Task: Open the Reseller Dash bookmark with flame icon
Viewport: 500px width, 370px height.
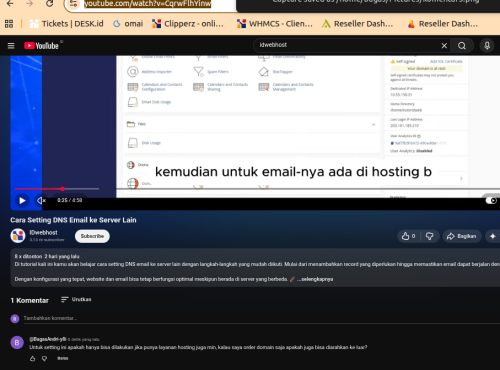Action: [443, 24]
